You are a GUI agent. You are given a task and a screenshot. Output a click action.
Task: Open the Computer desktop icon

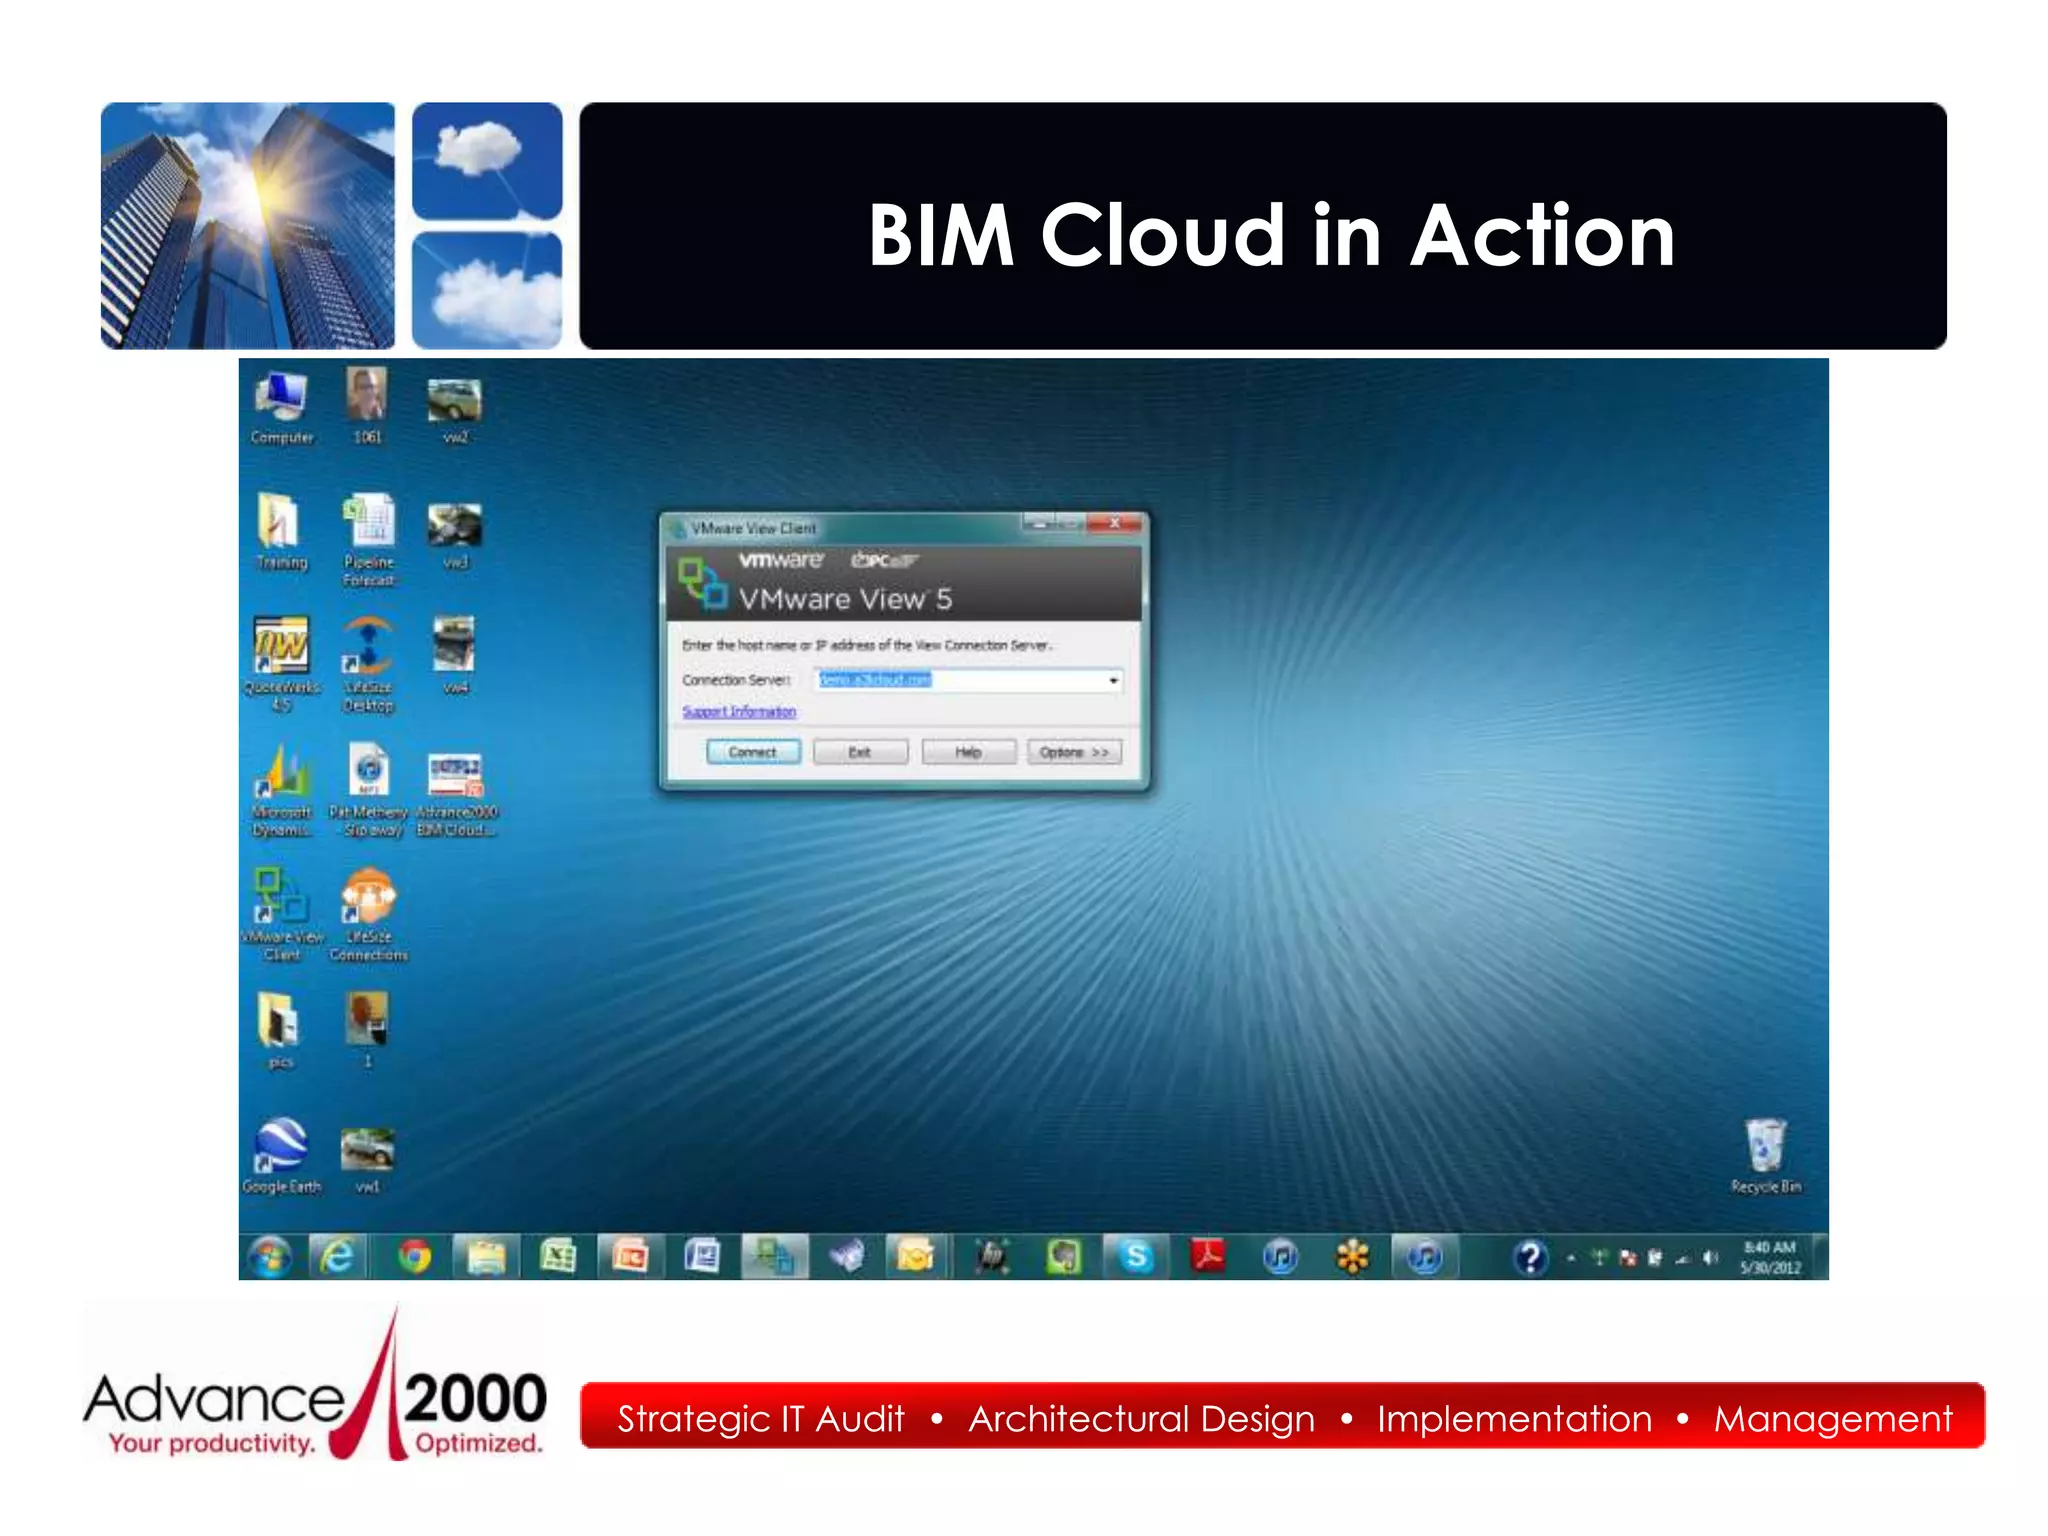coord(281,408)
